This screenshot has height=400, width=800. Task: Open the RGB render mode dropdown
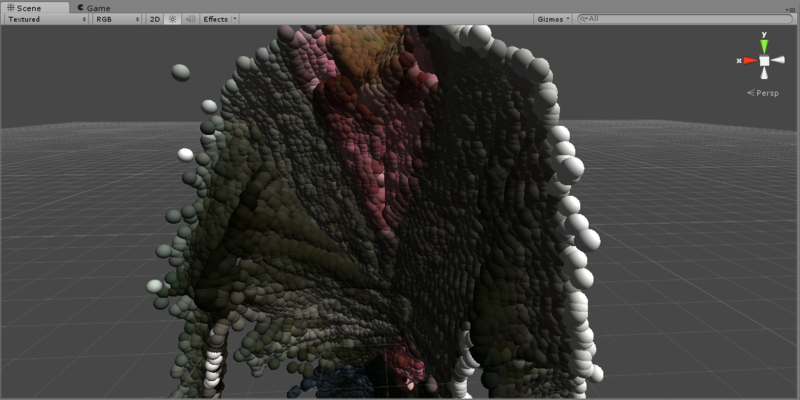tap(117, 19)
